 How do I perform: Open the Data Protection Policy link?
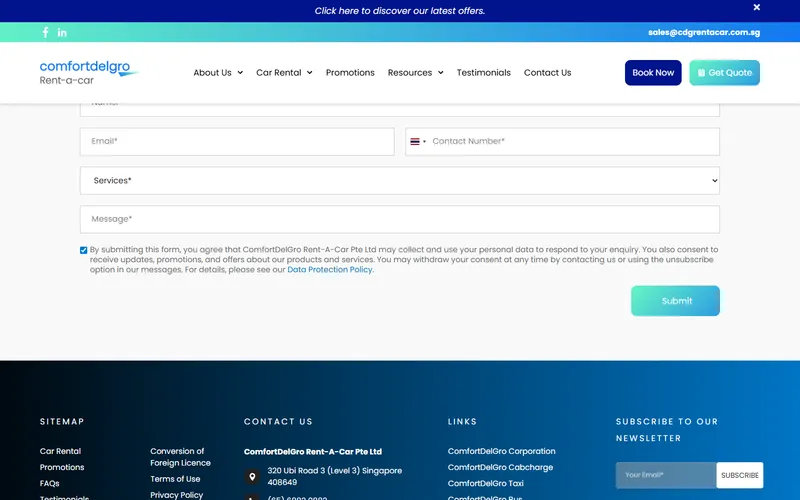(x=330, y=269)
